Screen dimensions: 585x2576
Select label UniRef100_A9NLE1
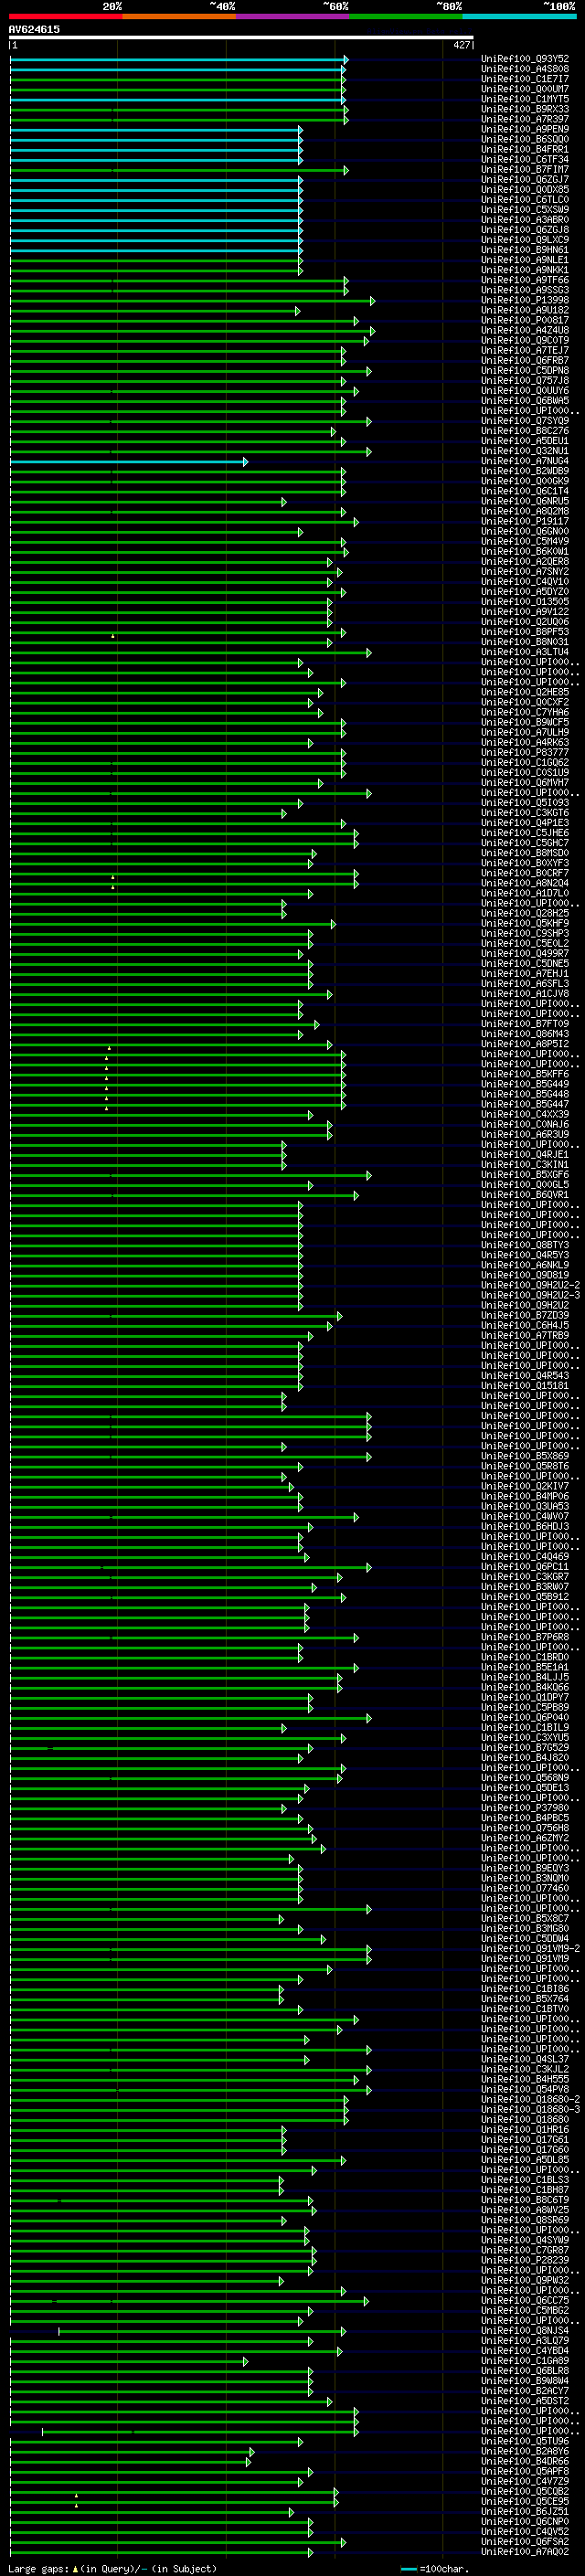pos(525,259)
